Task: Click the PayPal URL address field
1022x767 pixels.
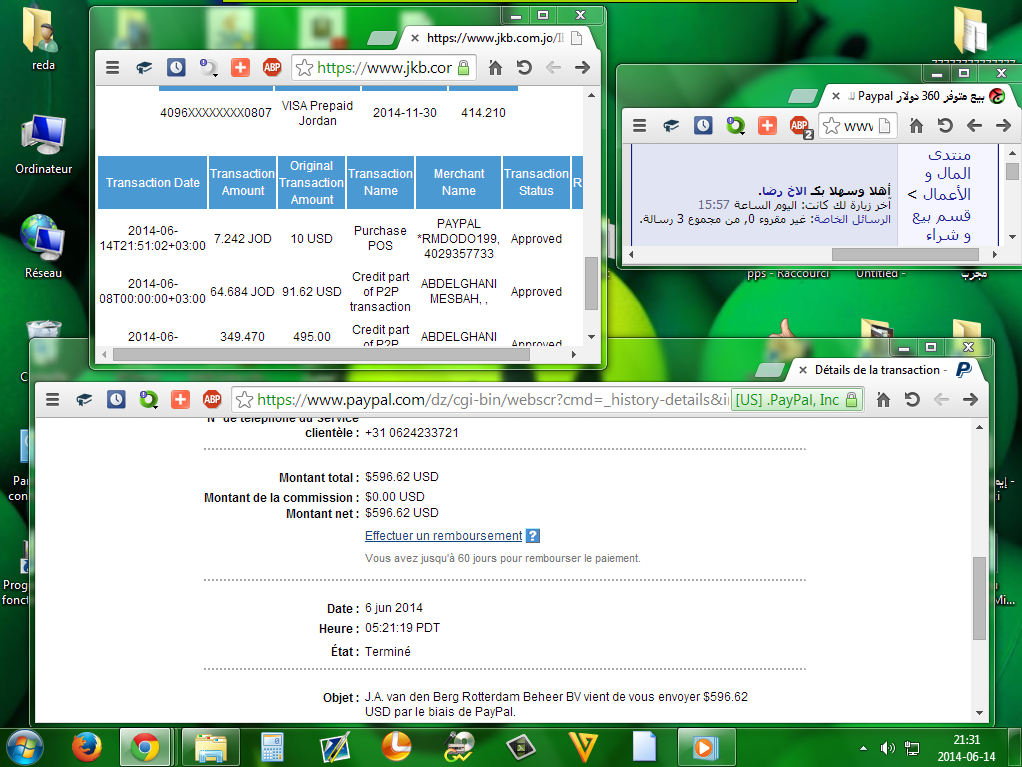Action: [492, 399]
